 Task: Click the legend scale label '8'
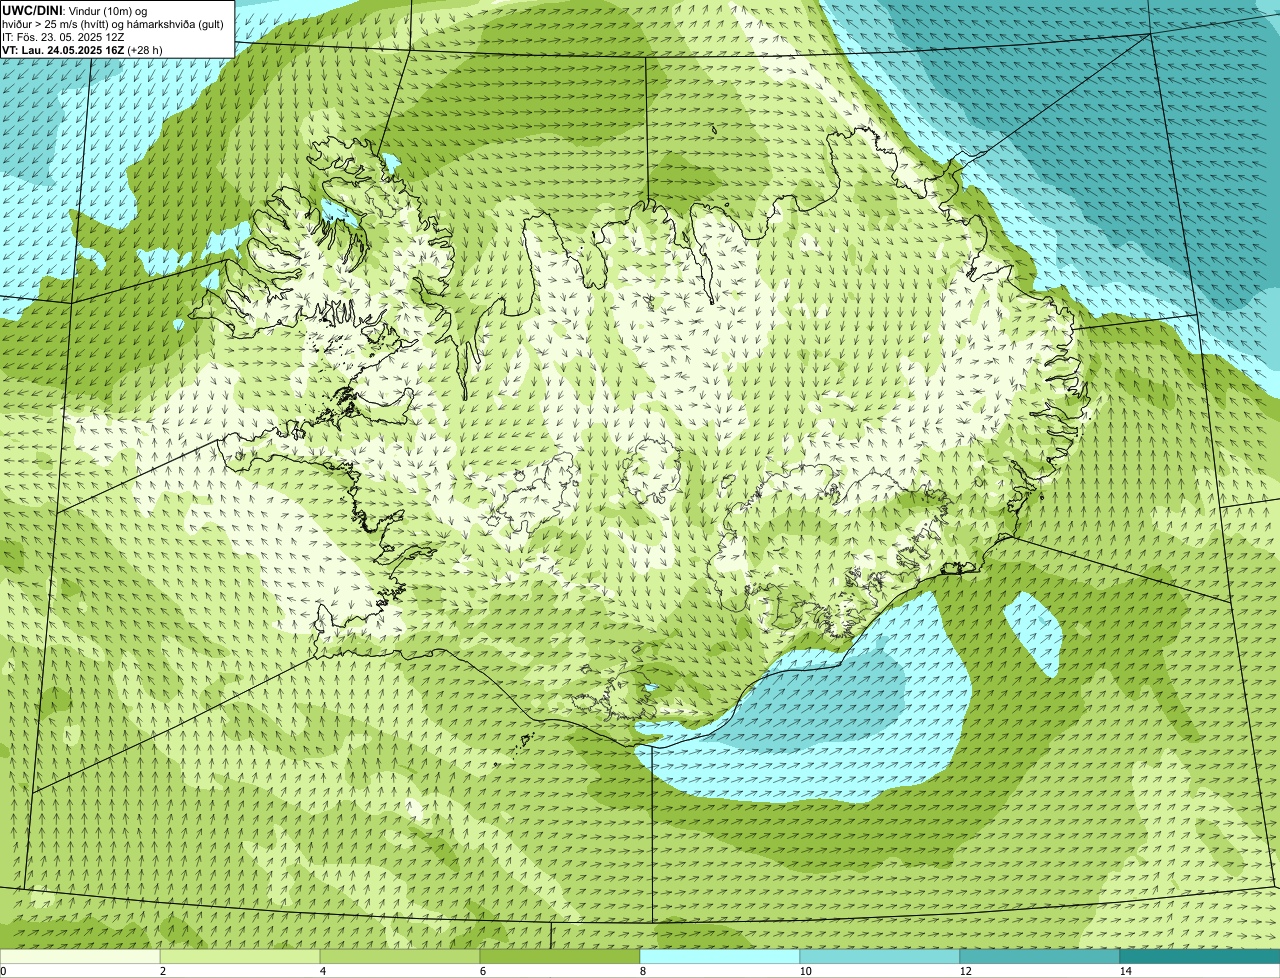point(642,971)
